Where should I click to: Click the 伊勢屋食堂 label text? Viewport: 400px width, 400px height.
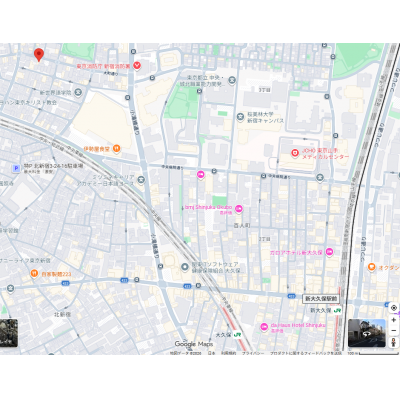click(x=97, y=149)
